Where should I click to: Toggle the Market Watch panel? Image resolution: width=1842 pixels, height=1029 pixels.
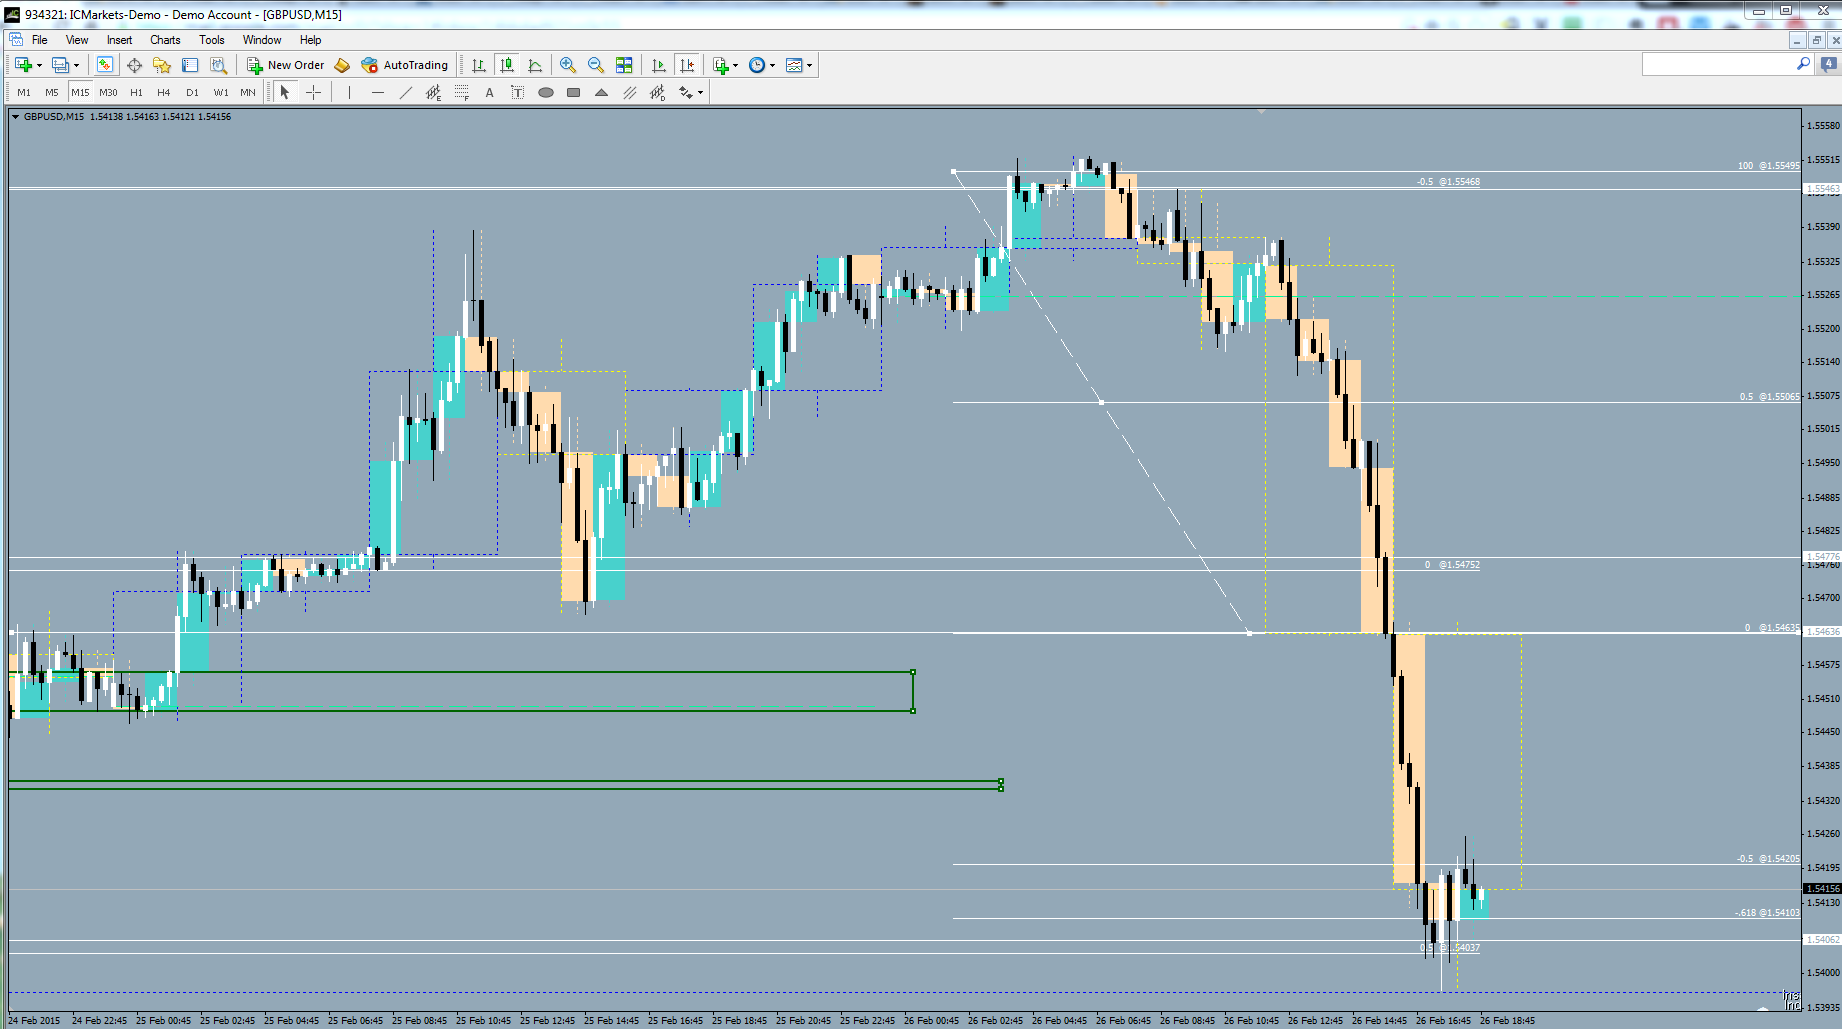[105, 65]
